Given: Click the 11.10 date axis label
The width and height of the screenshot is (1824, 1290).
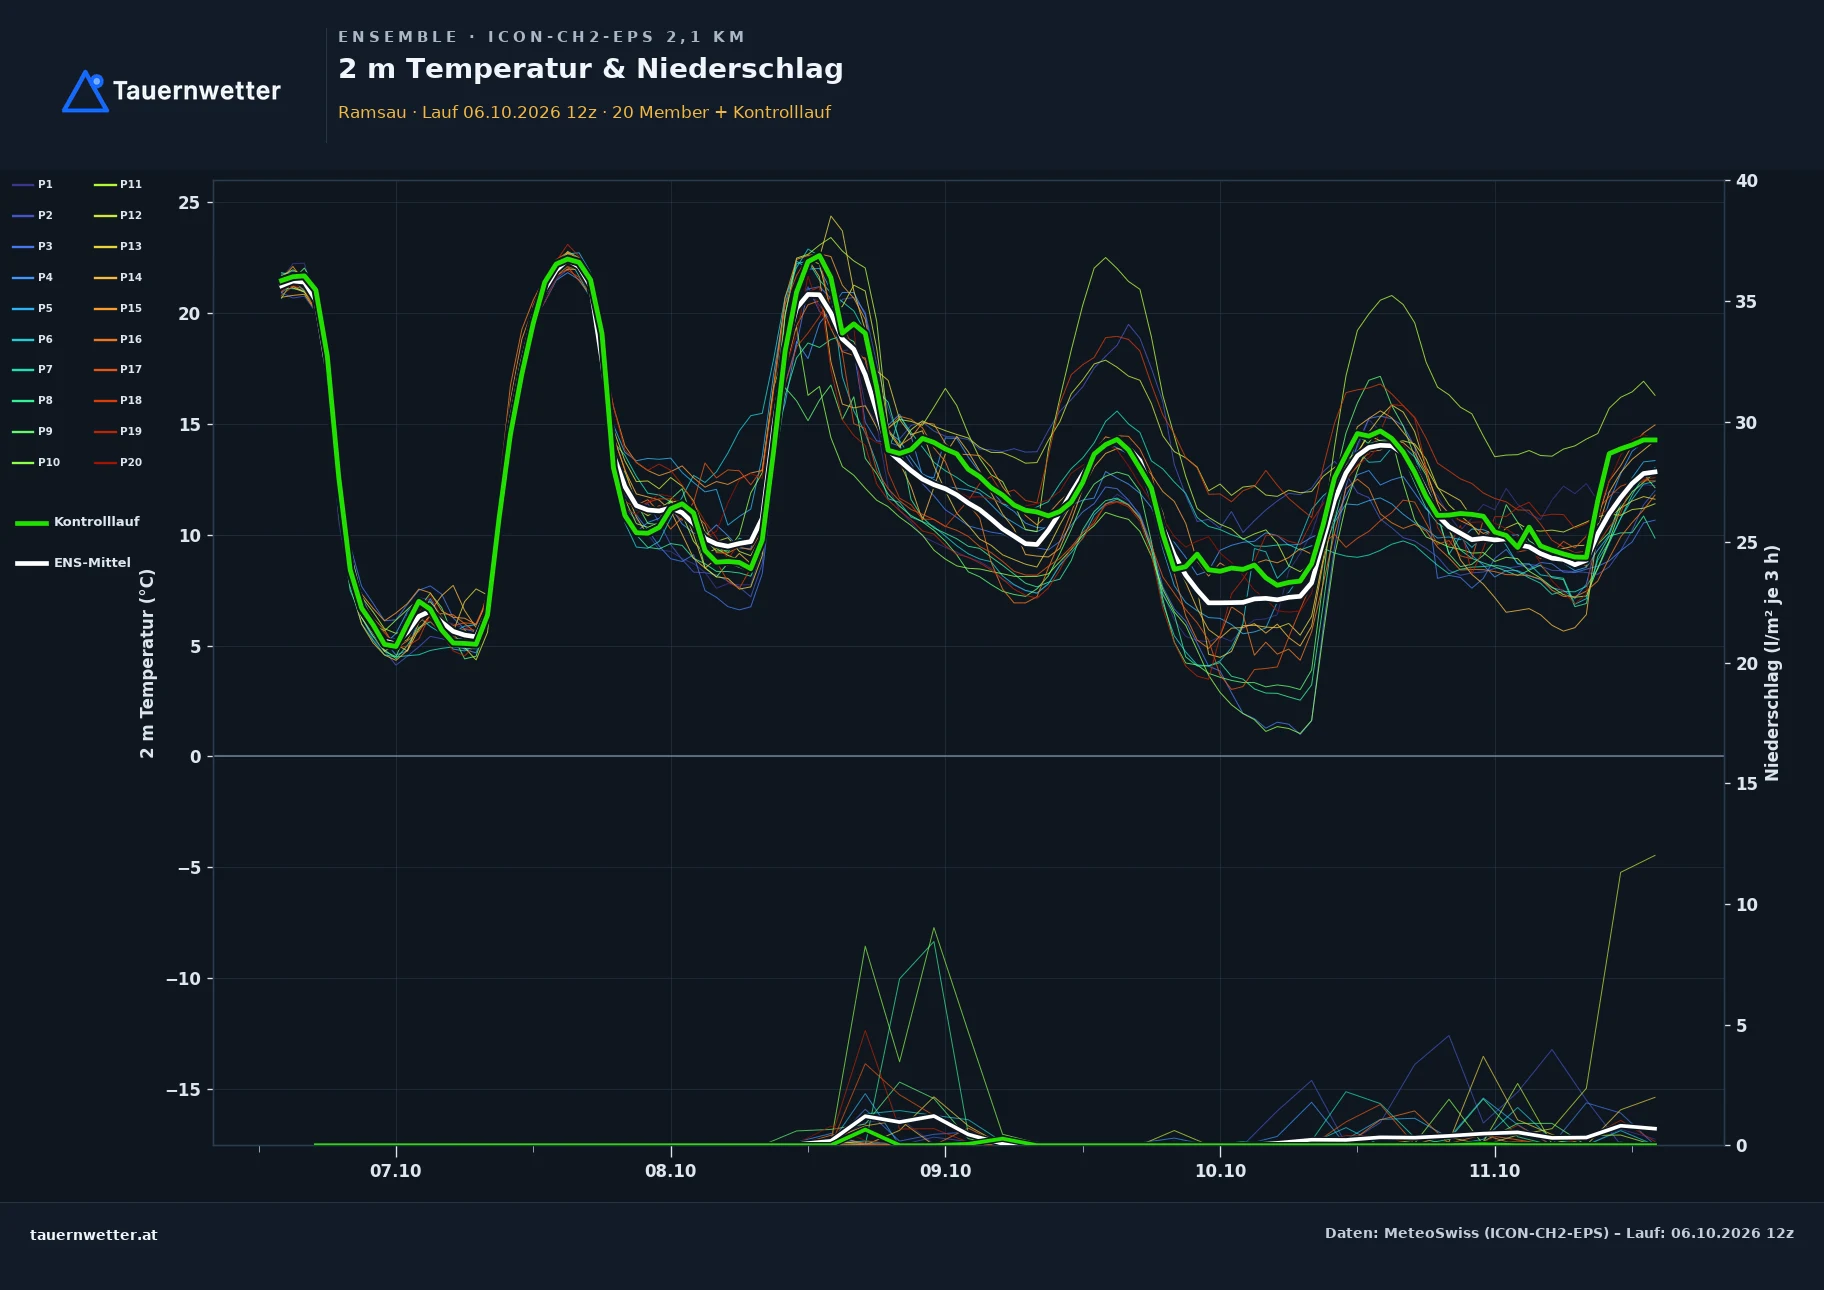Looking at the screenshot, I should [x=1495, y=1171].
